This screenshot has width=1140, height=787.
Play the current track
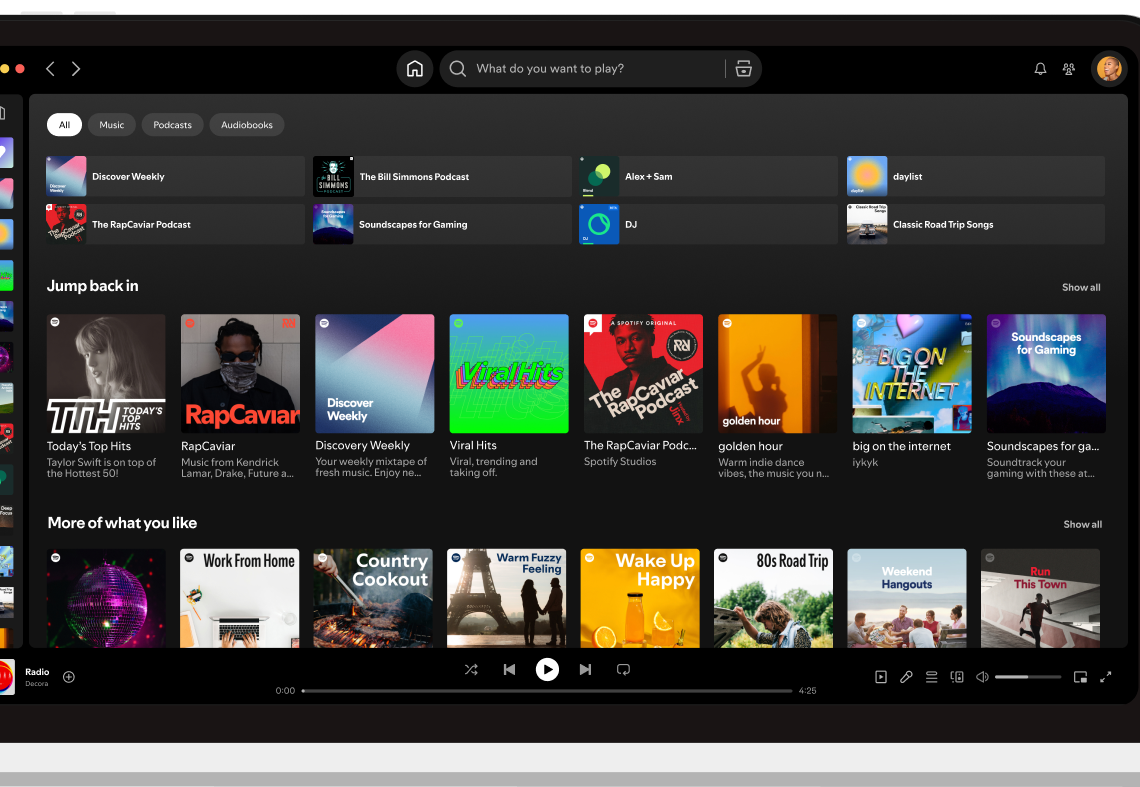(547, 669)
